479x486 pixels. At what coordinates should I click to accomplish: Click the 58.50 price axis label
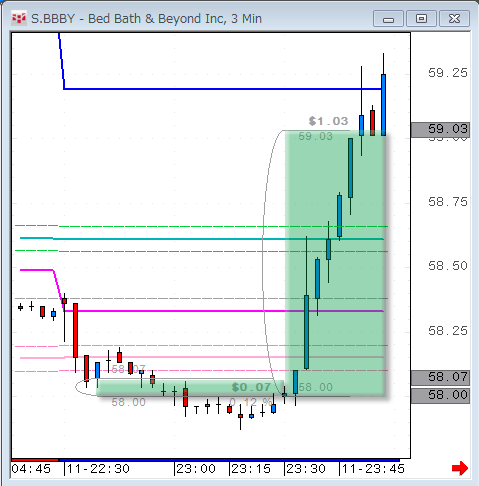[448, 266]
